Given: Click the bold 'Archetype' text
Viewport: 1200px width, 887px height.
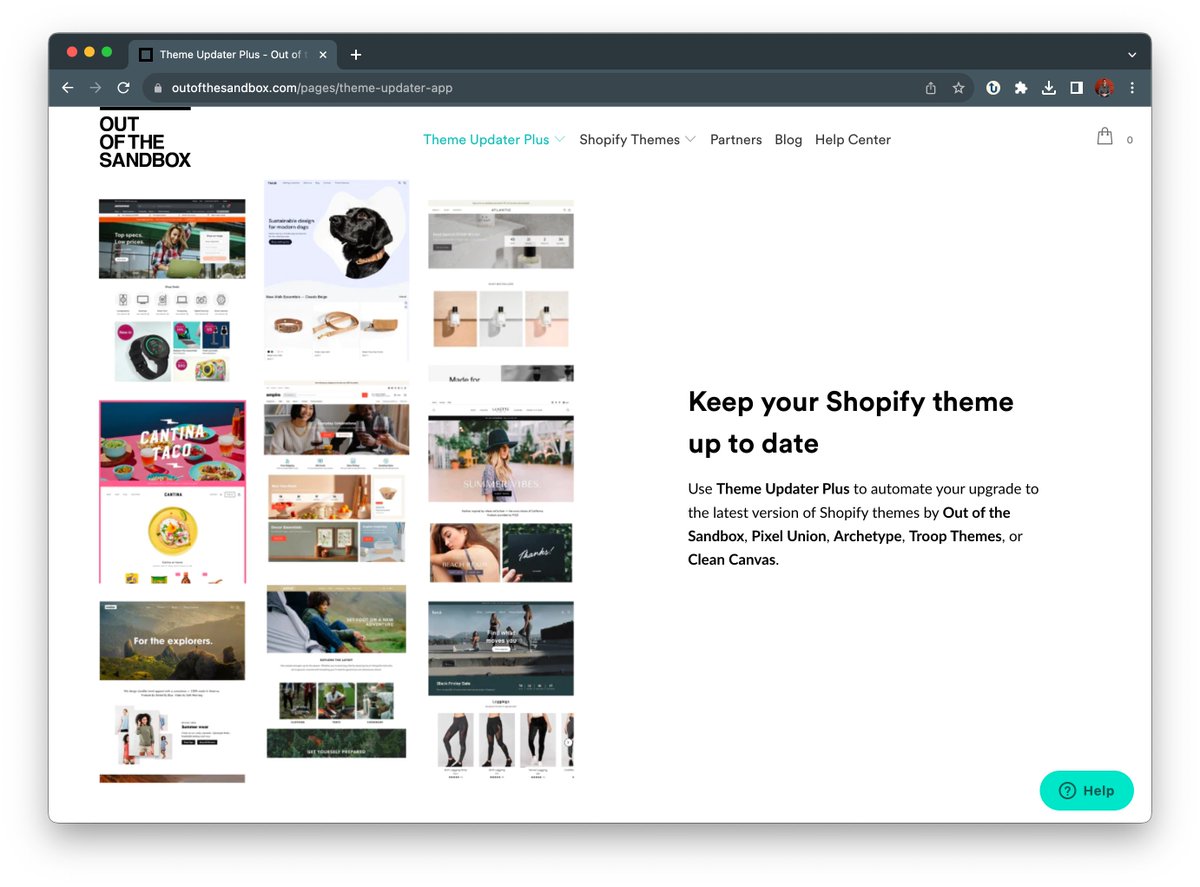Looking at the screenshot, I should point(868,536).
